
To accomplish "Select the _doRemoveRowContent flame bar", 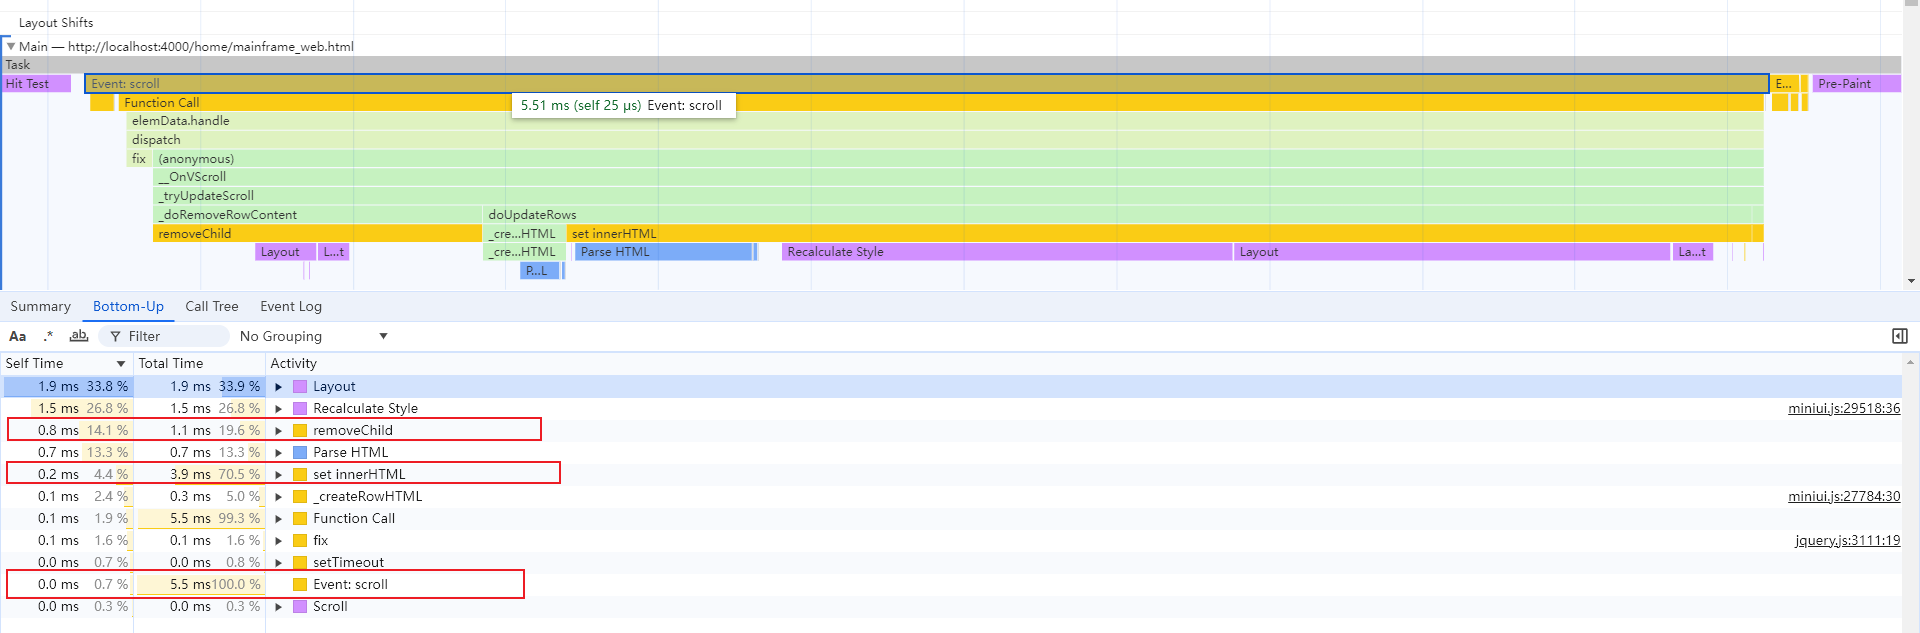I will pos(317,215).
